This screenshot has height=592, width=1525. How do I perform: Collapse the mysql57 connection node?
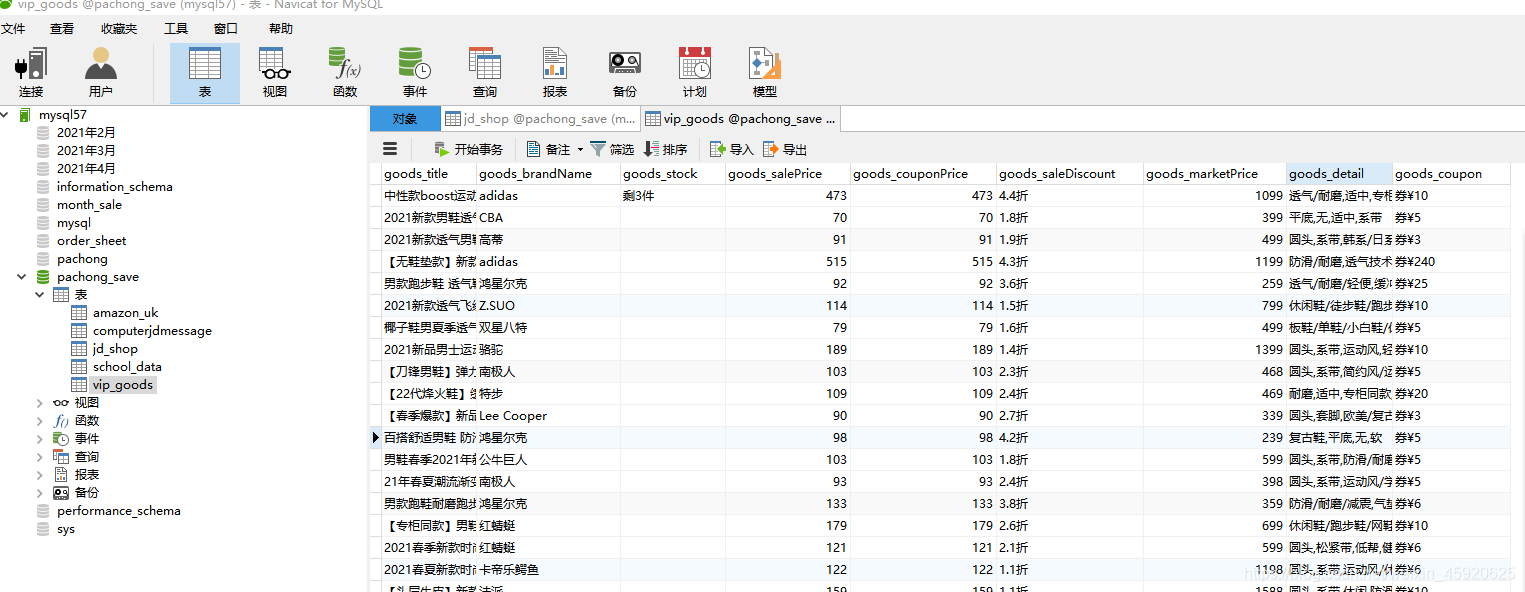pyautogui.click(x=5, y=115)
